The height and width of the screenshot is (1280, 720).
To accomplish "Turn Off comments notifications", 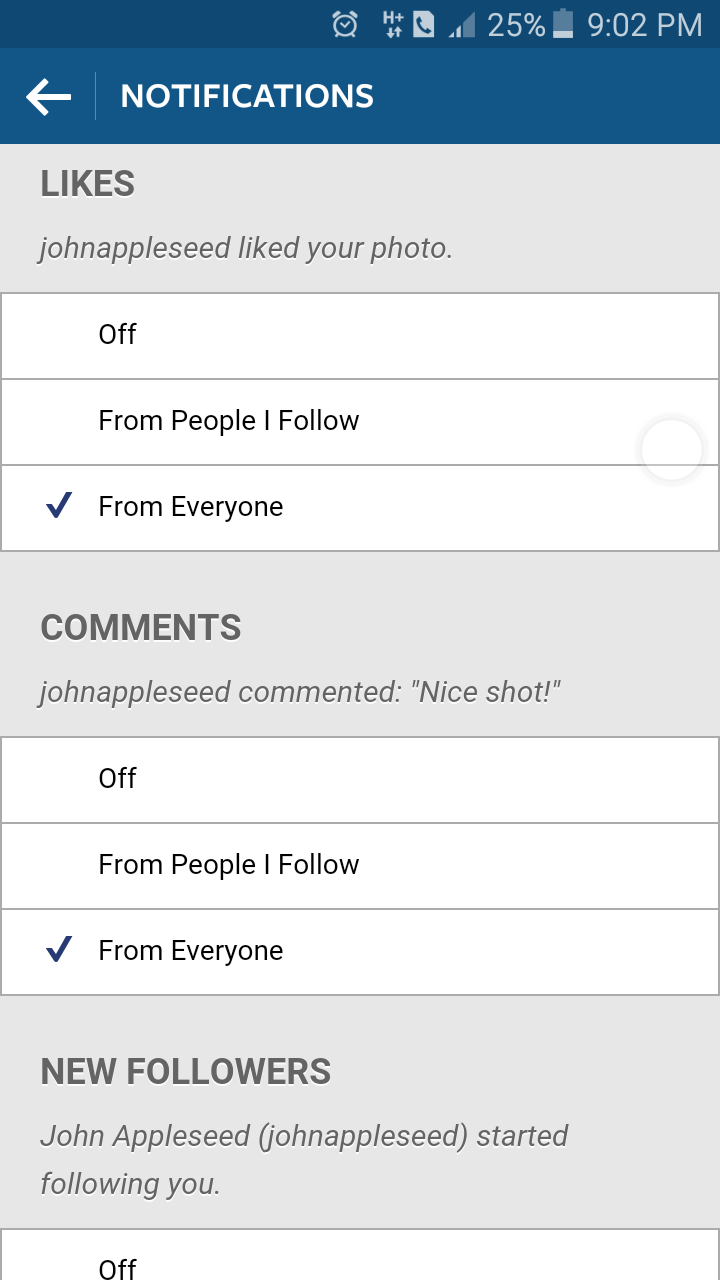I will [x=360, y=780].
